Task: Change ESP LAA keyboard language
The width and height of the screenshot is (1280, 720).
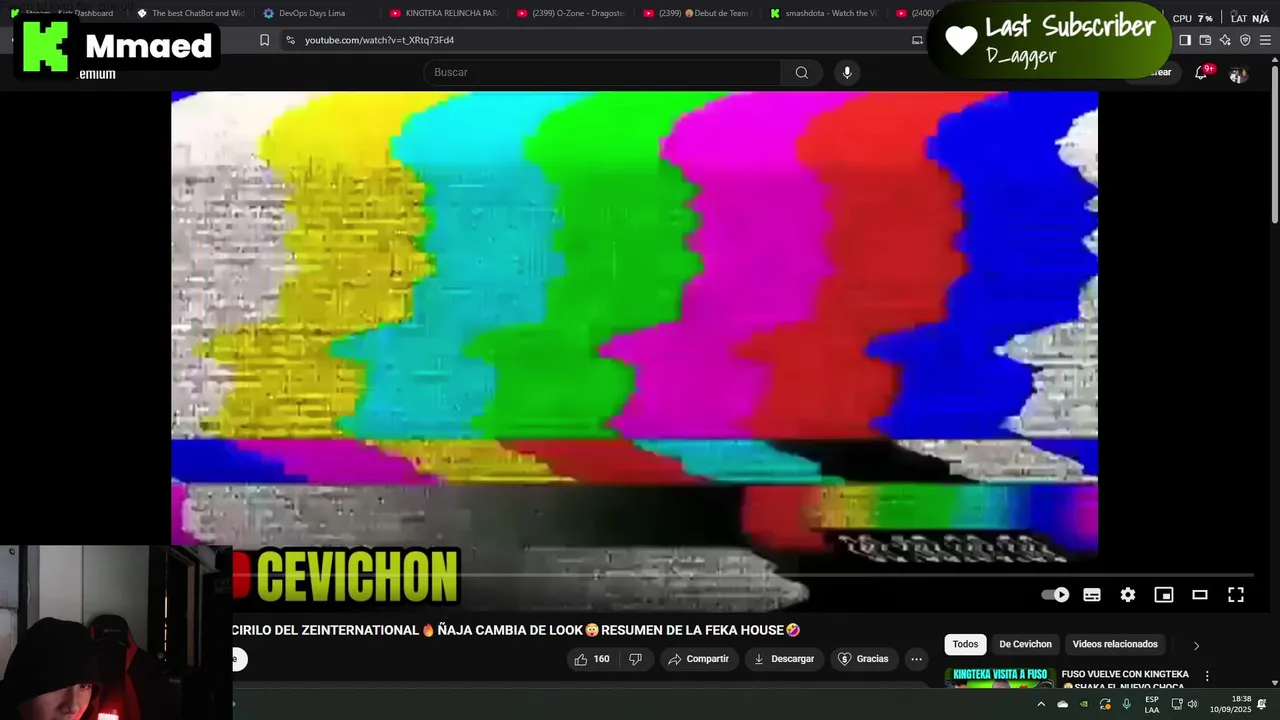Action: point(1152,704)
